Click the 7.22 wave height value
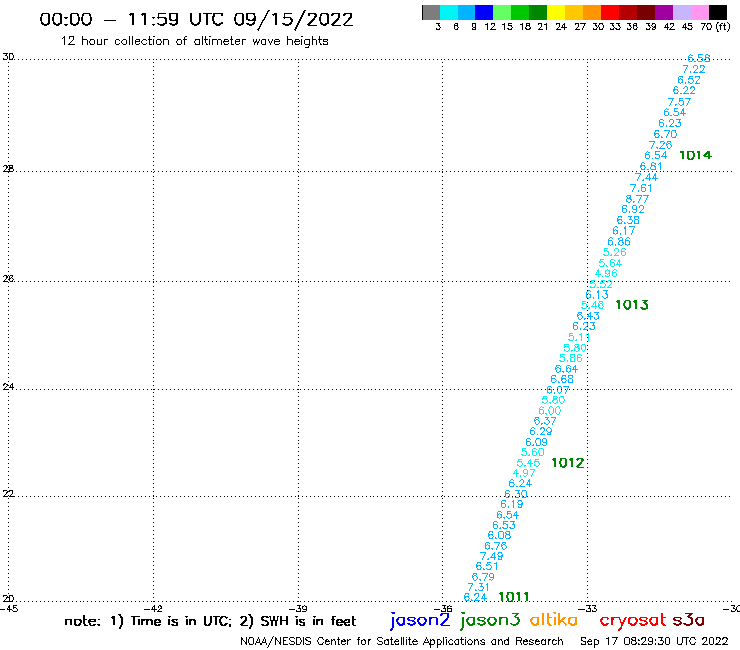740x650 pixels. coord(694,69)
